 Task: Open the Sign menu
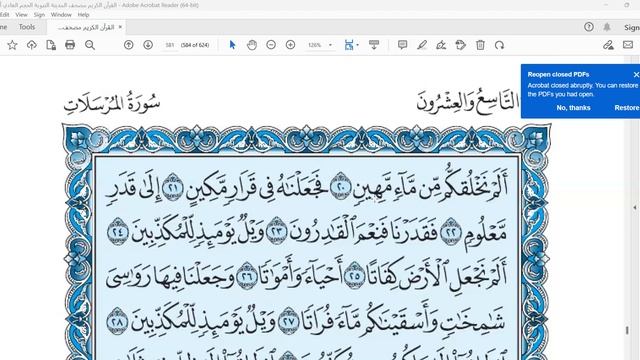[x=39, y=14]
